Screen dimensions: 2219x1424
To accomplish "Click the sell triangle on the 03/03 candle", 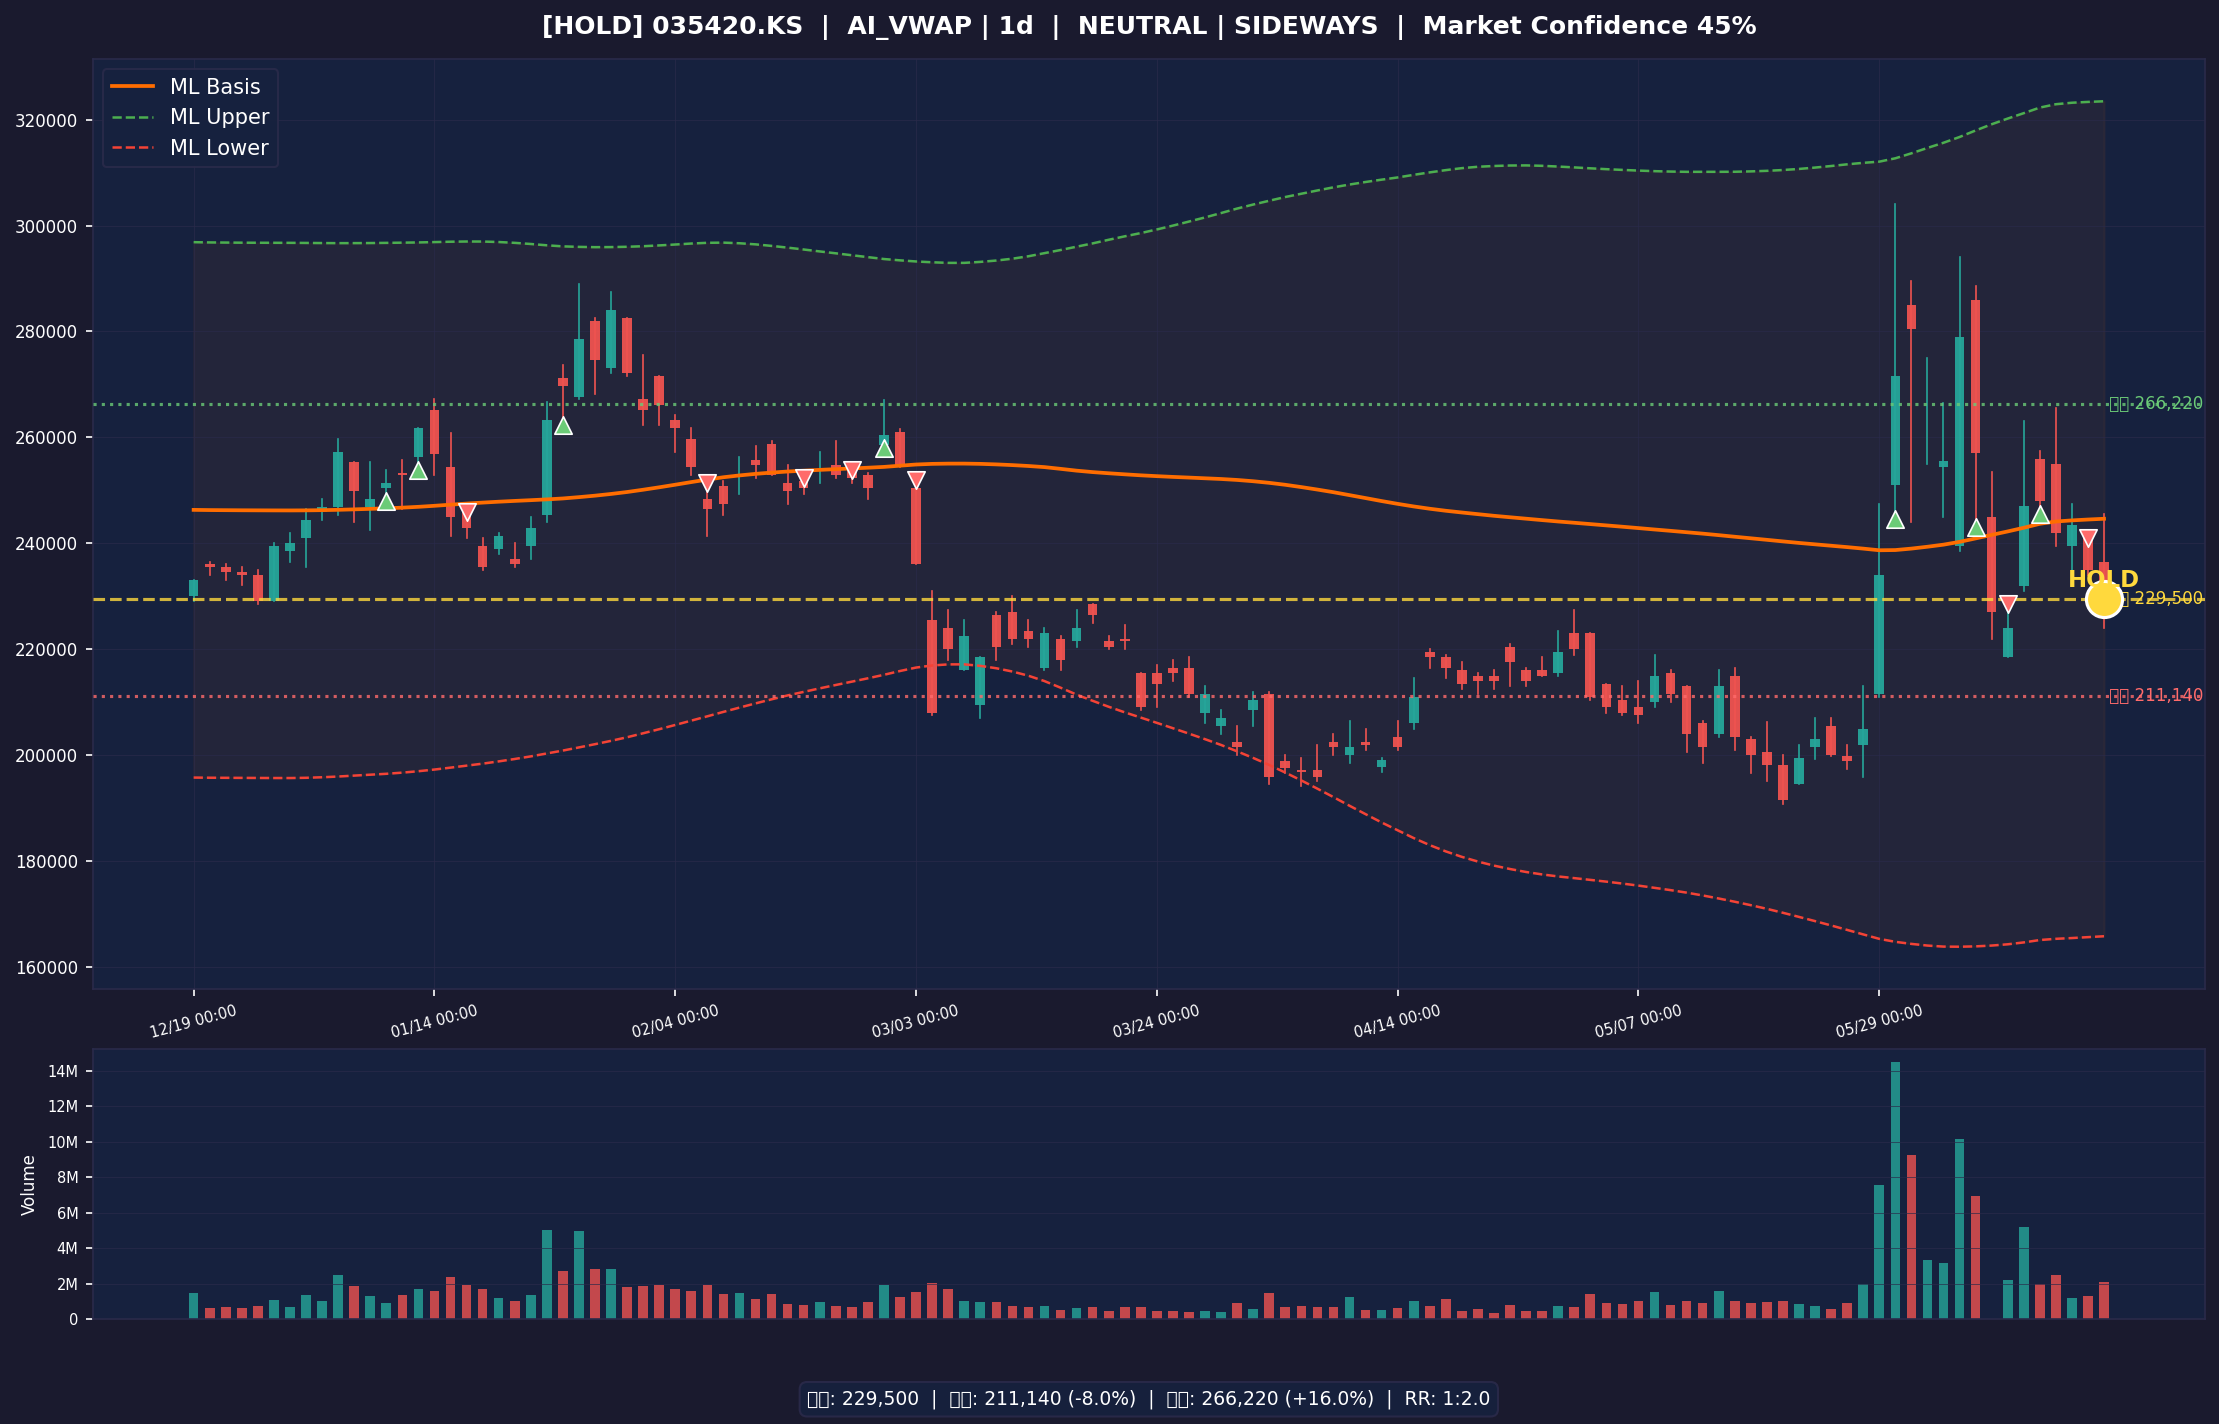I will [917, 480].
